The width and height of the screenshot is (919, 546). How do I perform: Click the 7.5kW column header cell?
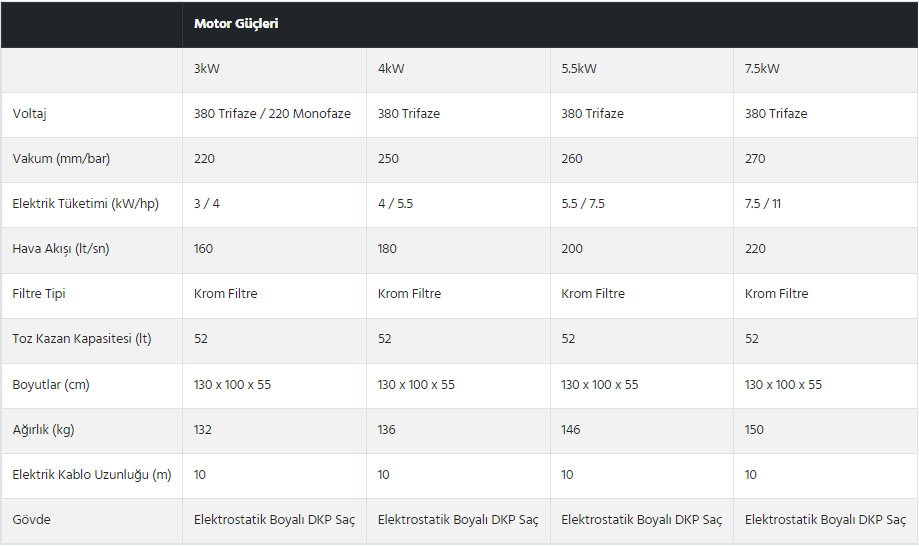762,69
